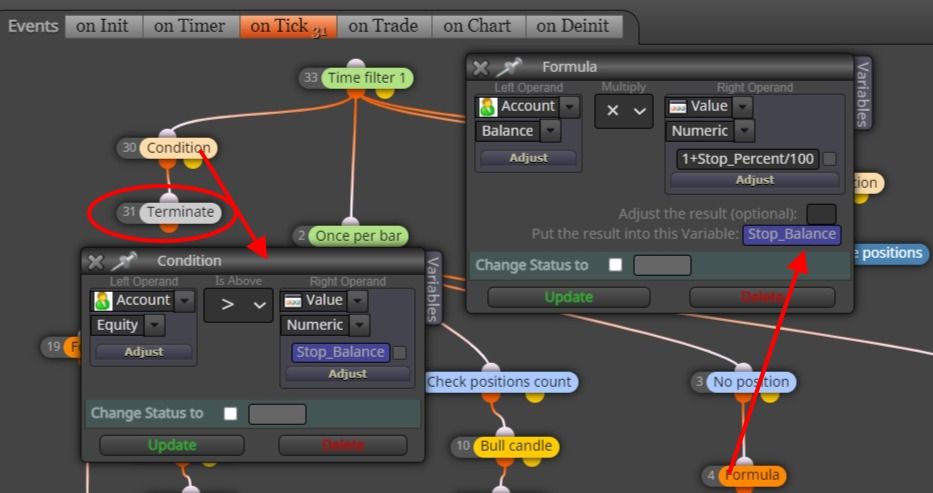Open Numeric dropdown in Formula panel
933x493 pixels.
tap(744, 131)
